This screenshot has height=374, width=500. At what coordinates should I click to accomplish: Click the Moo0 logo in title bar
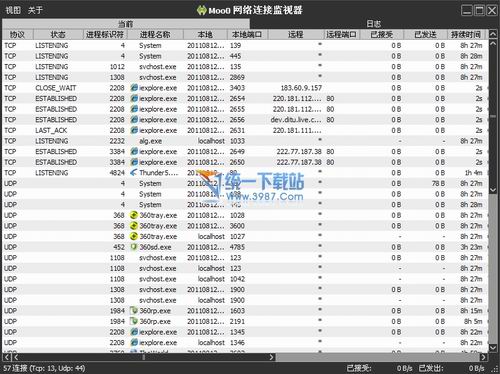pos(201,10)
